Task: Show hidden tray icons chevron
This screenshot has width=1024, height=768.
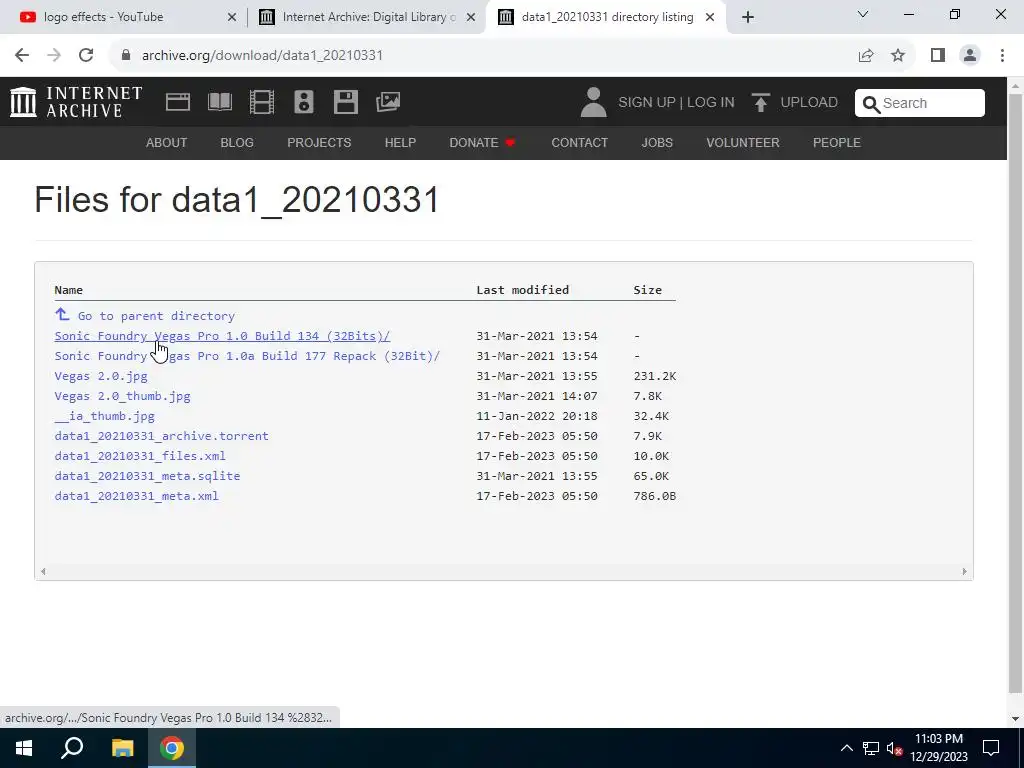Action: [x=846, y=748]
